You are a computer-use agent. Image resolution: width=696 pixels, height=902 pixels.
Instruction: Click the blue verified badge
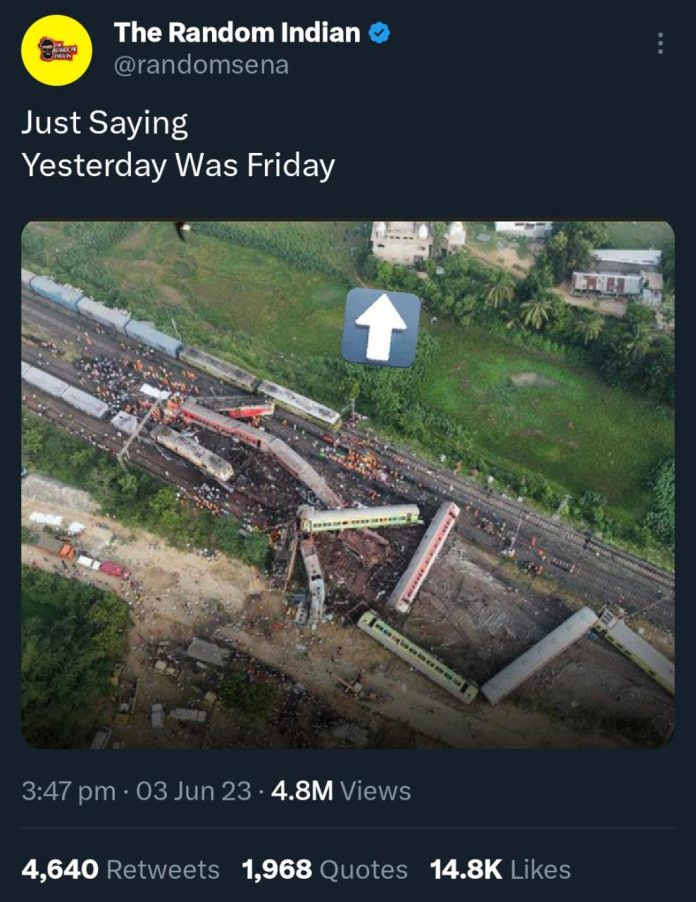coord(379,33)
